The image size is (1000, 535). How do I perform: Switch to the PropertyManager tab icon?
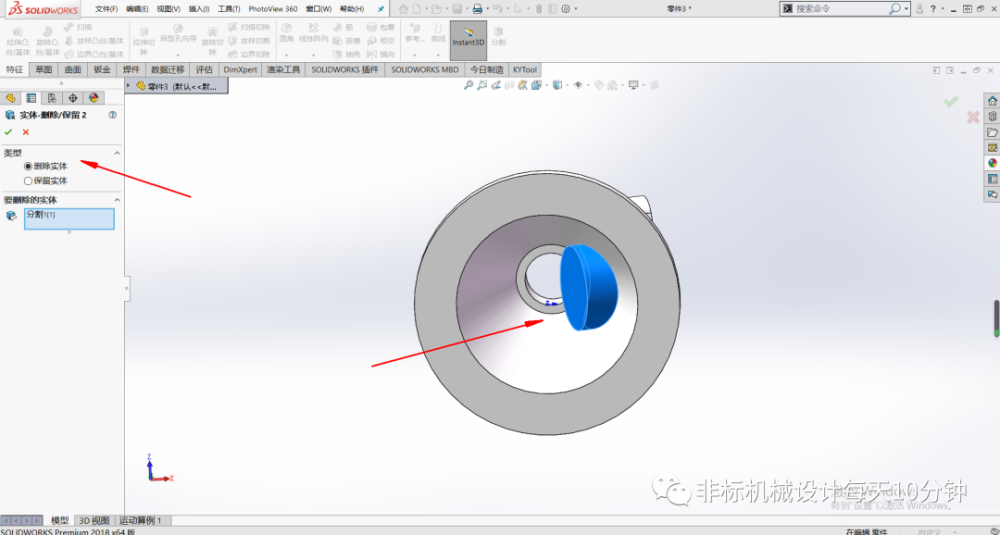click(31, 98)
